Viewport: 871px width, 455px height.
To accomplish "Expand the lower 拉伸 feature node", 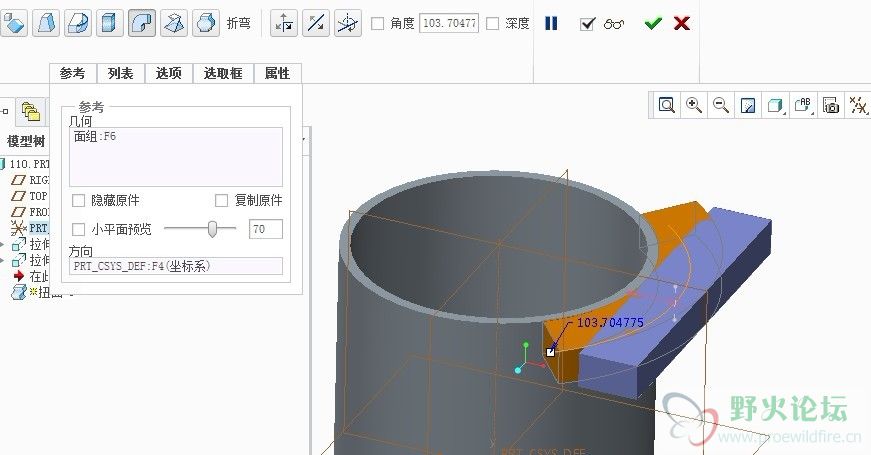I will 2,260.
